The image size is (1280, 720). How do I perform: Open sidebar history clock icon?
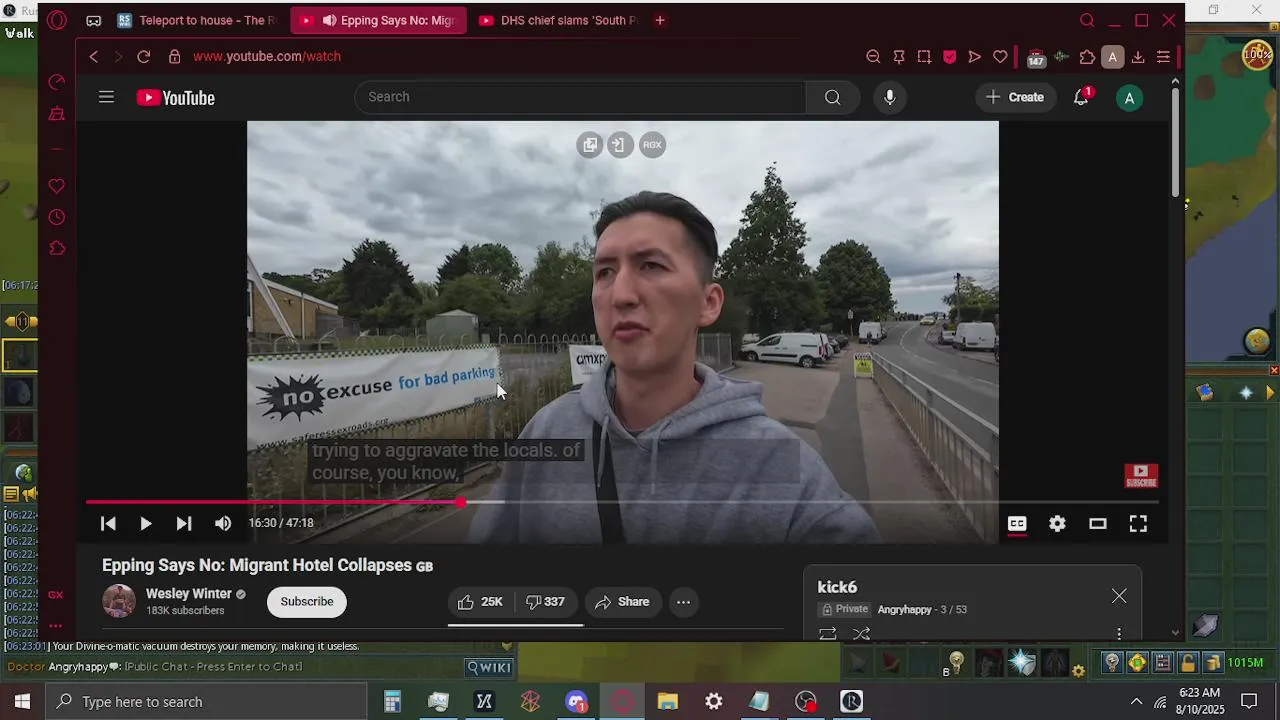tap(57, 217)
